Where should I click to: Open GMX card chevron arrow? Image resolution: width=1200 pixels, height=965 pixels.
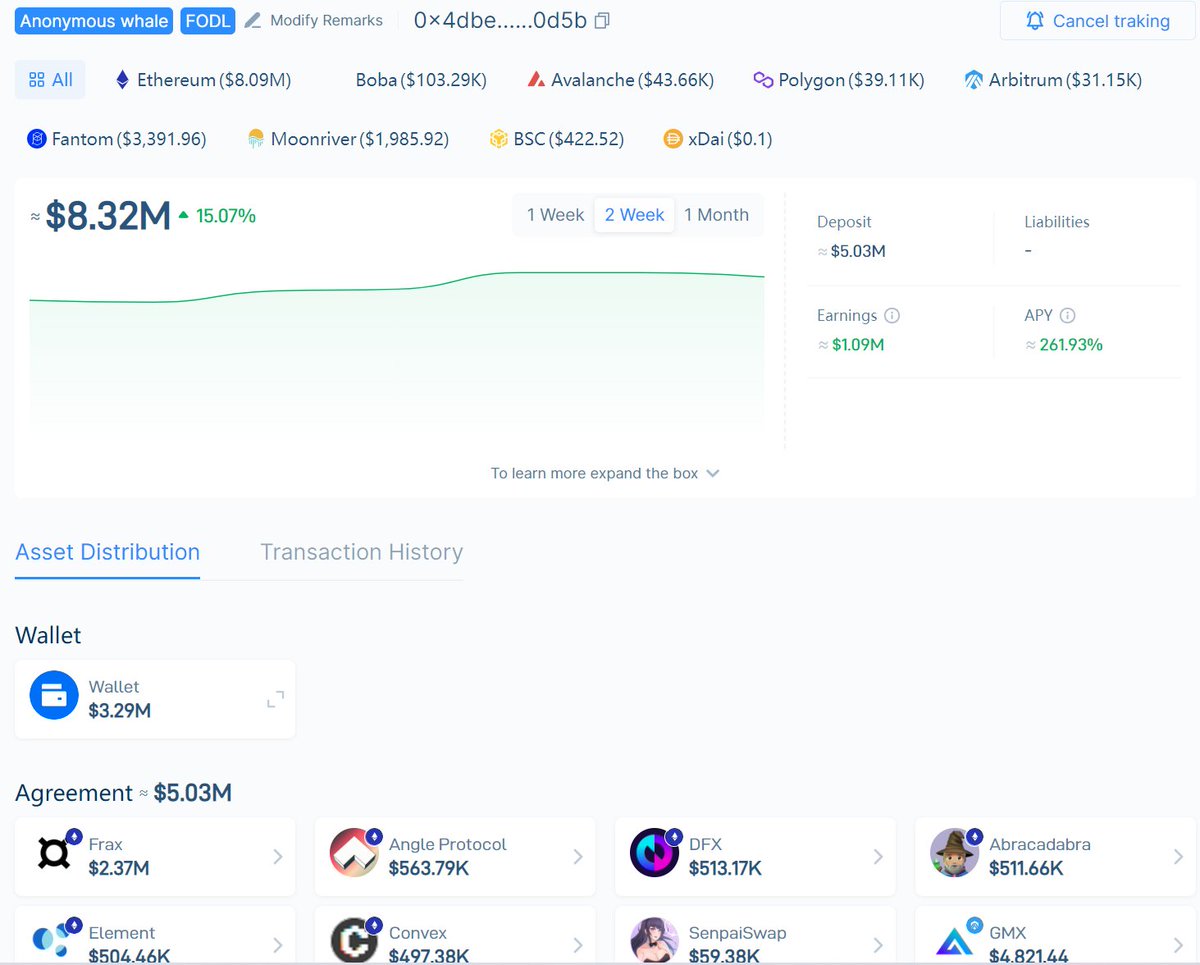[x=1178, y=944]
